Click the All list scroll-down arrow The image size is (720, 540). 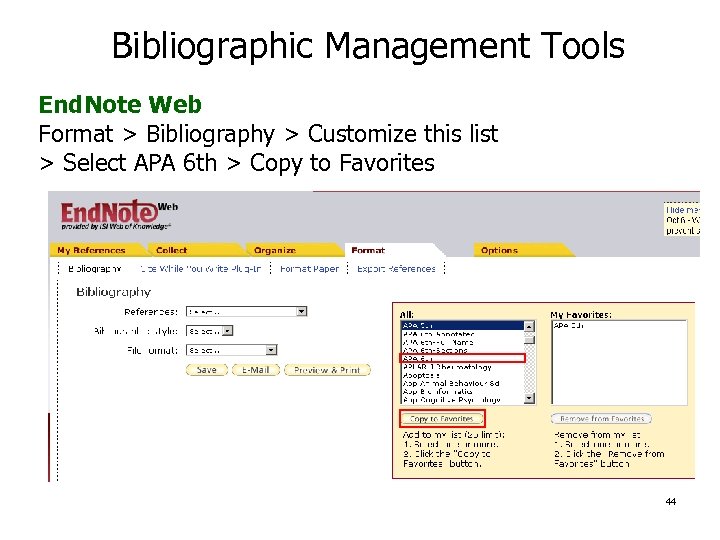(529, 399)
